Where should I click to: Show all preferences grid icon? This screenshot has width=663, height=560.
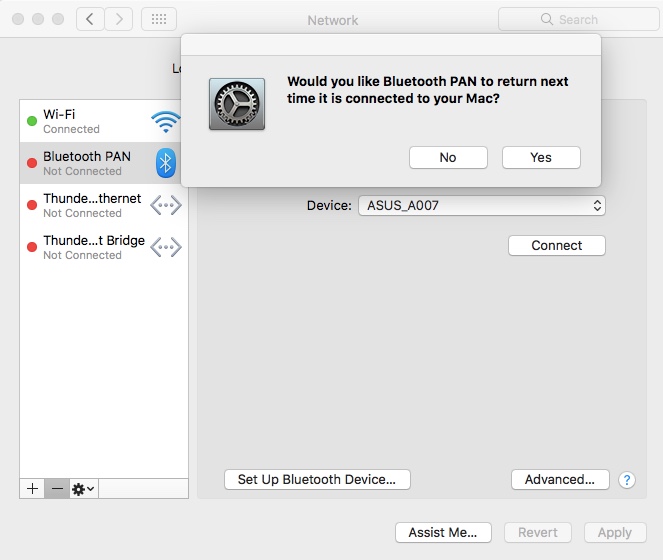click(159, 19)
